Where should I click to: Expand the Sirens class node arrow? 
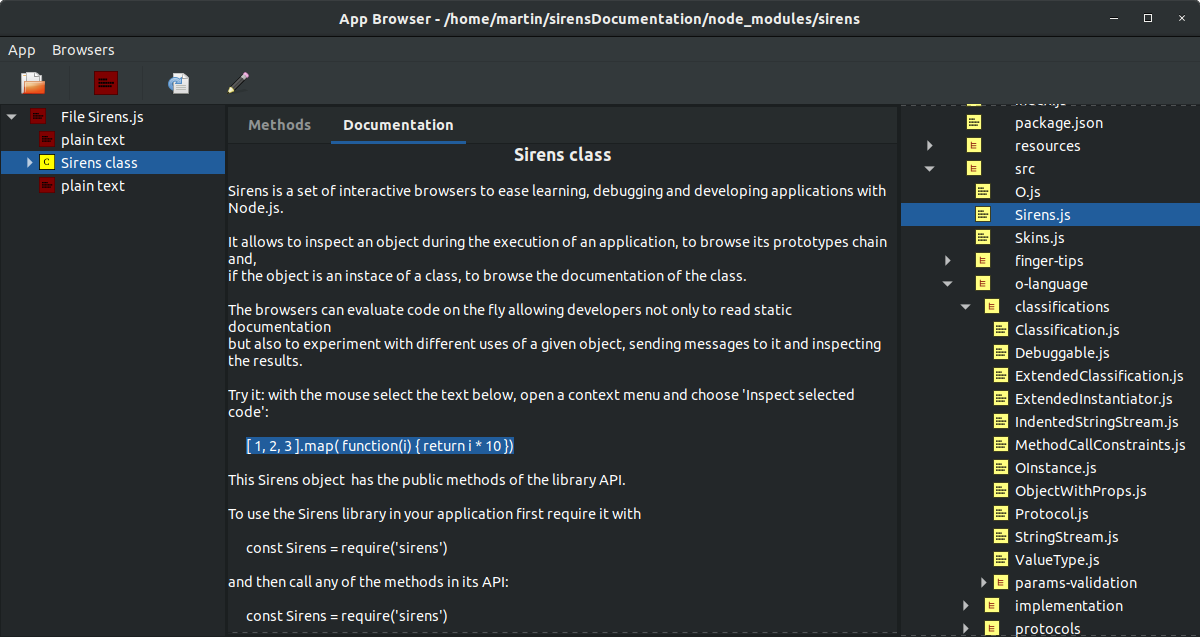click(x=30, y=163)
